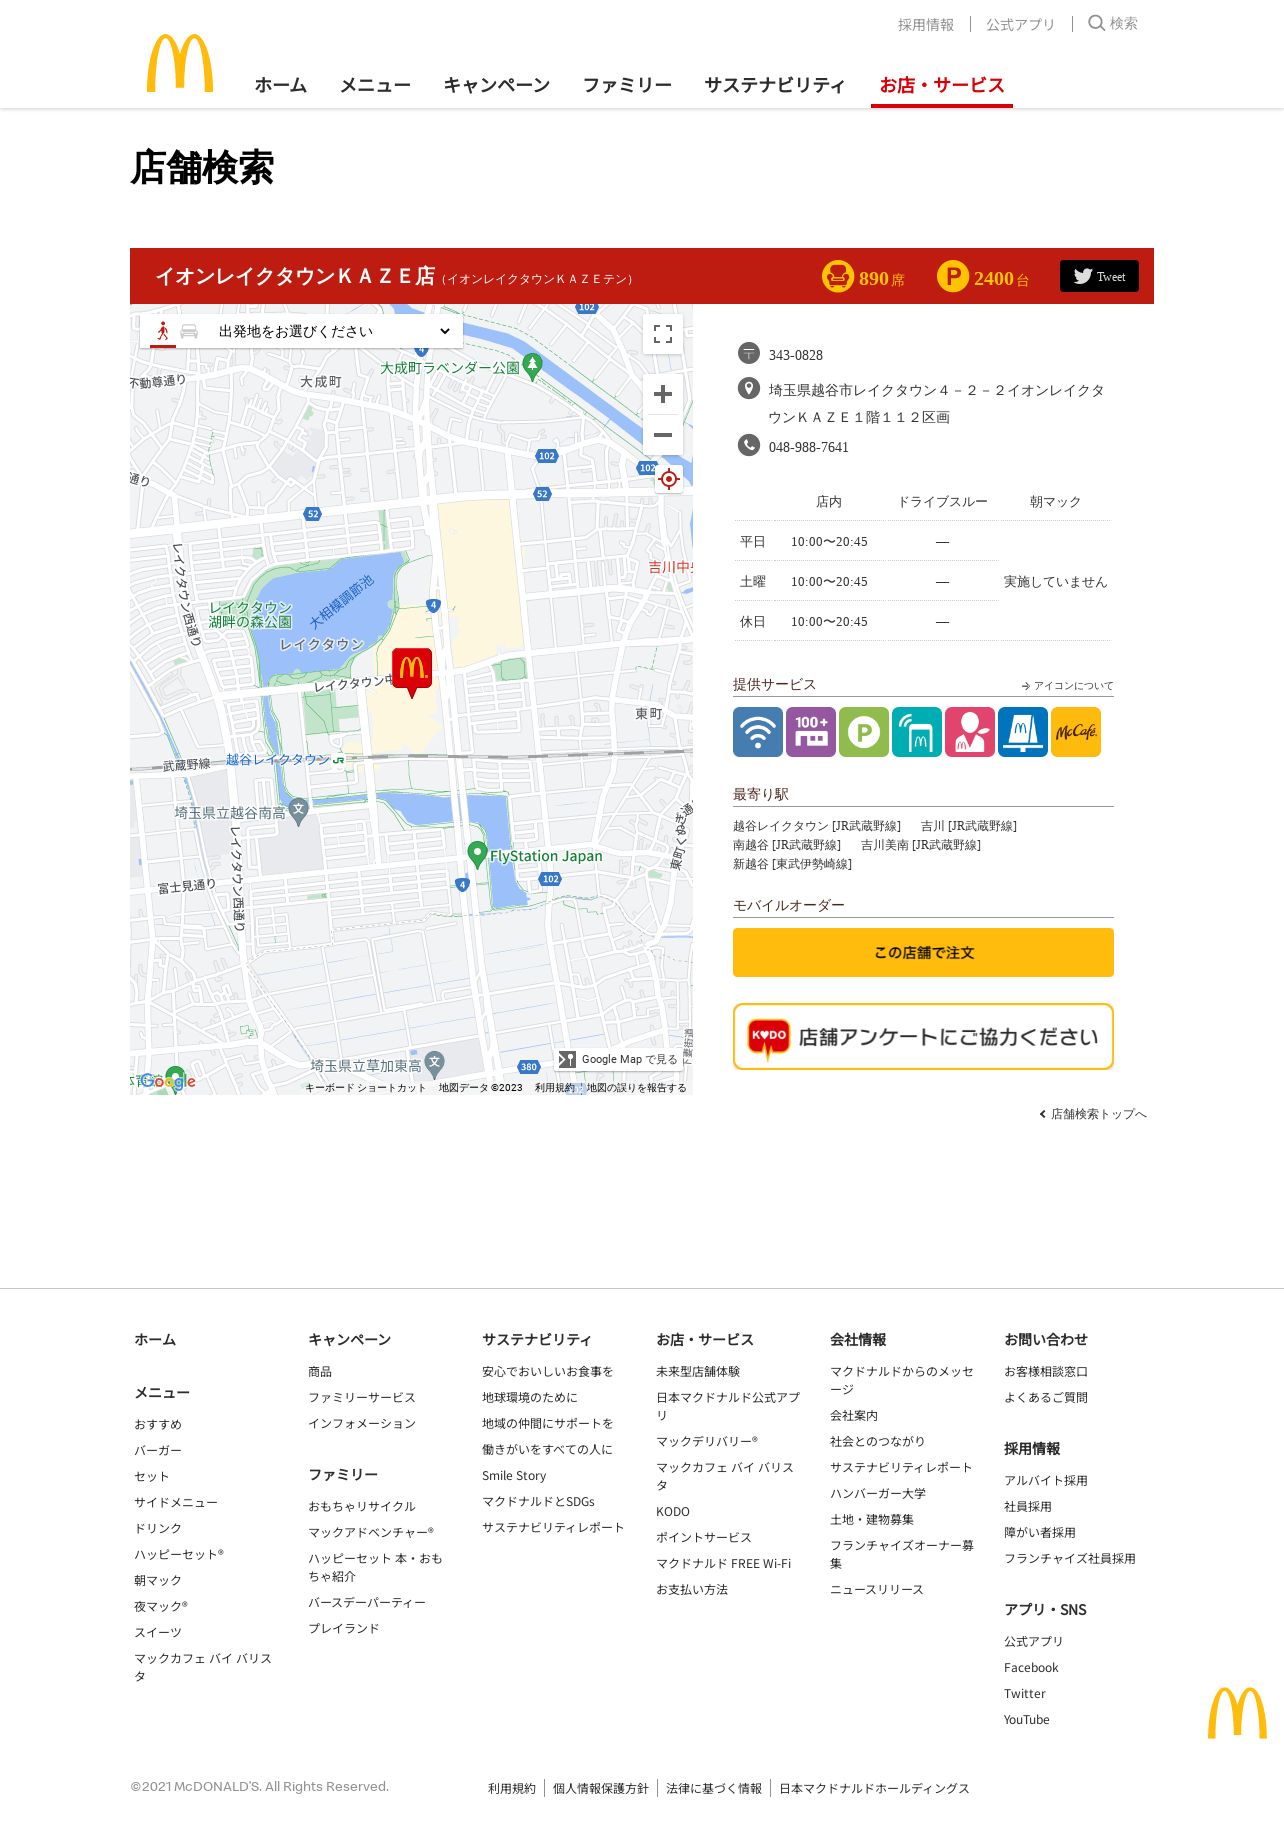Viewport: 1284px width, 1845px height.
Task: Click the 埼玉県立草加東高 school marker
Action: (x=434, y=1063)
